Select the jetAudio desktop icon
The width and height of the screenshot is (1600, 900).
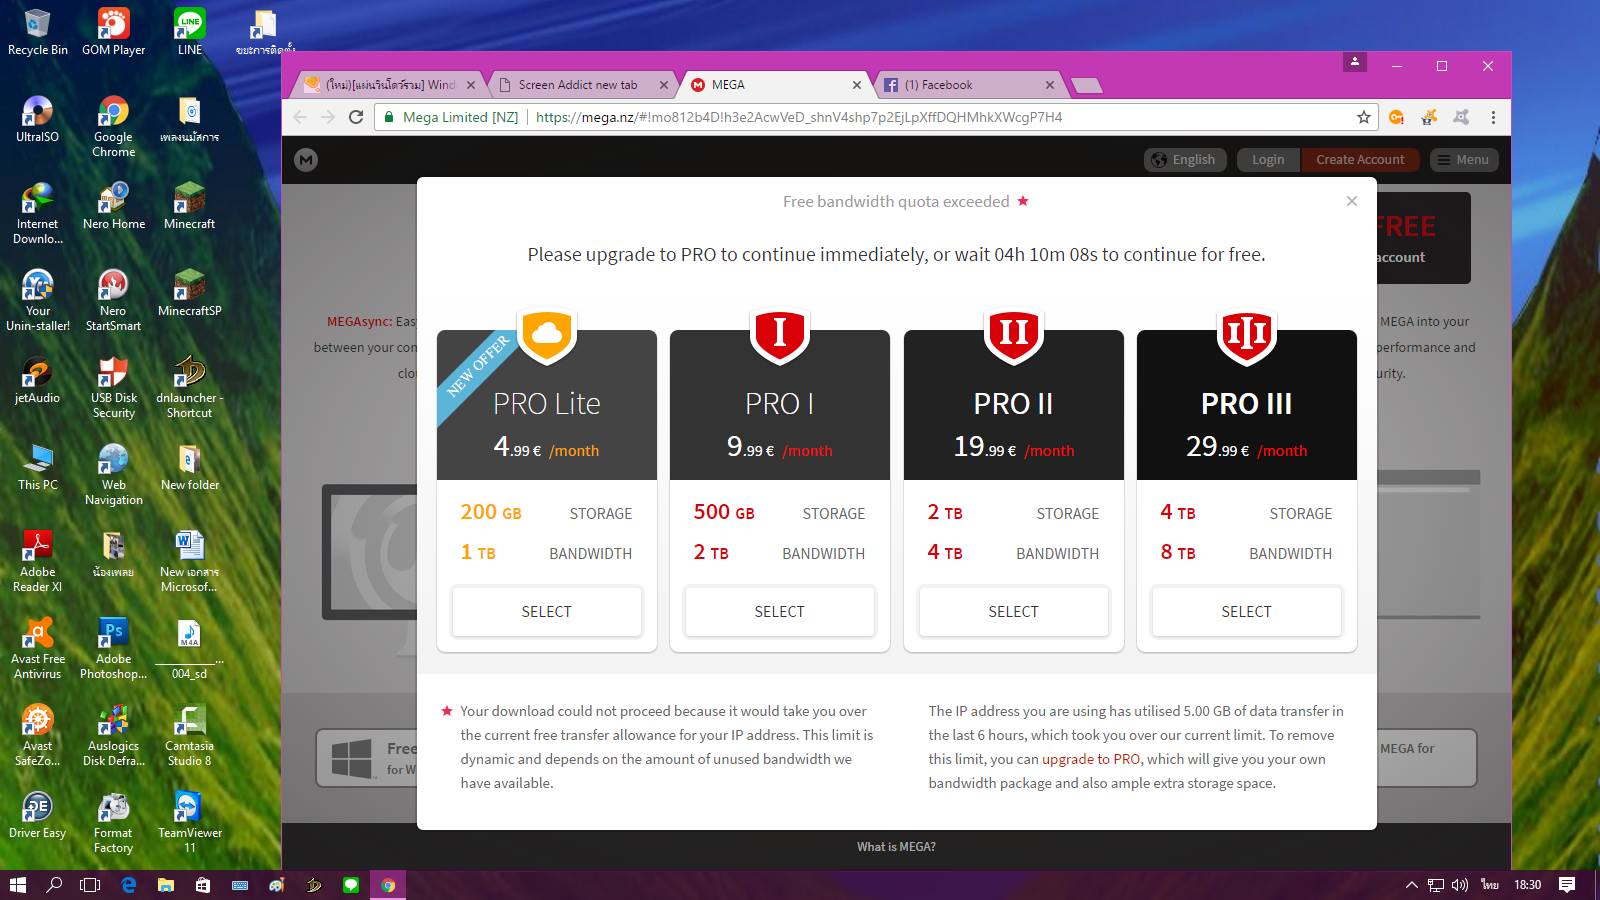tap(38, 380)
